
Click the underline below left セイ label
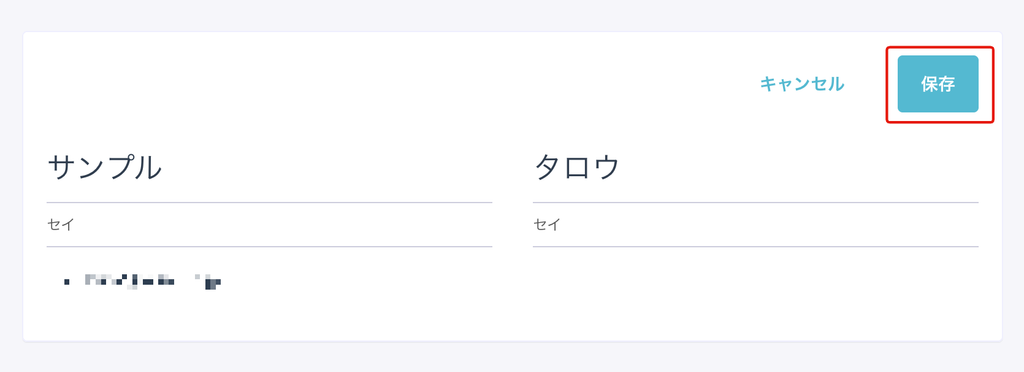click(269, 247)
